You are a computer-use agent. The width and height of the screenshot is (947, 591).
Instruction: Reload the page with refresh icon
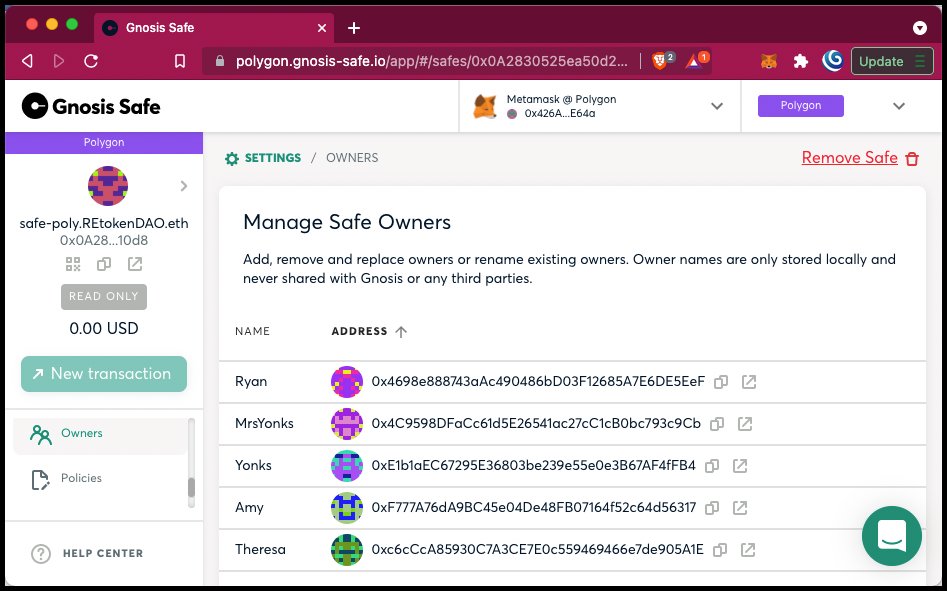(x=91, y=61)
